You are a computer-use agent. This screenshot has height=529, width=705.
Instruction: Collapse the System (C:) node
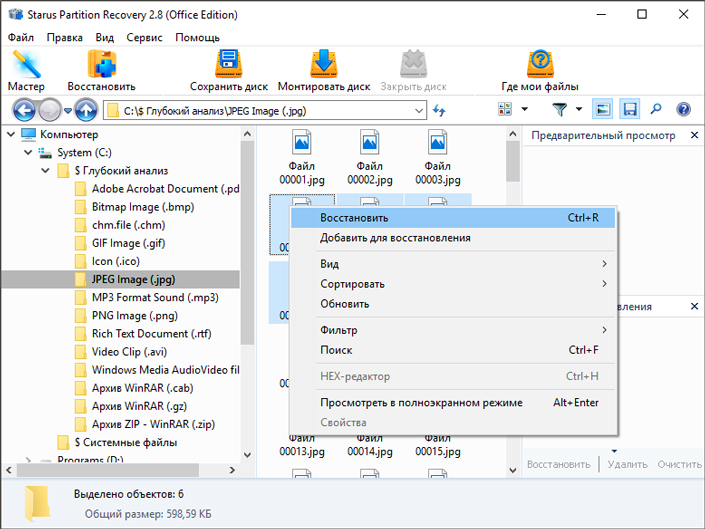pyautogui.click(x=28, y=152)
